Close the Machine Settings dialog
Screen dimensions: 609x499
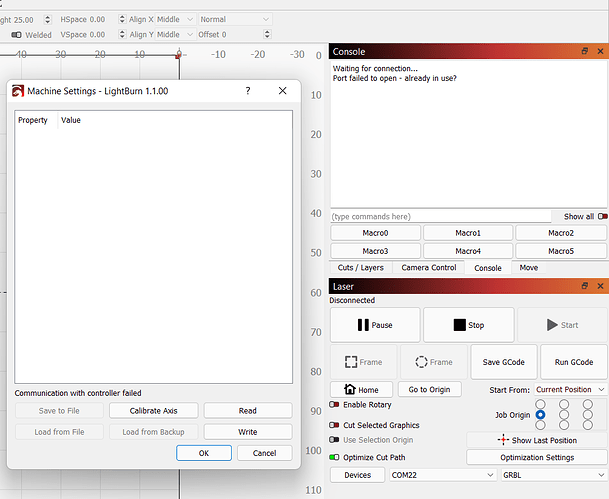click(282, 91)
